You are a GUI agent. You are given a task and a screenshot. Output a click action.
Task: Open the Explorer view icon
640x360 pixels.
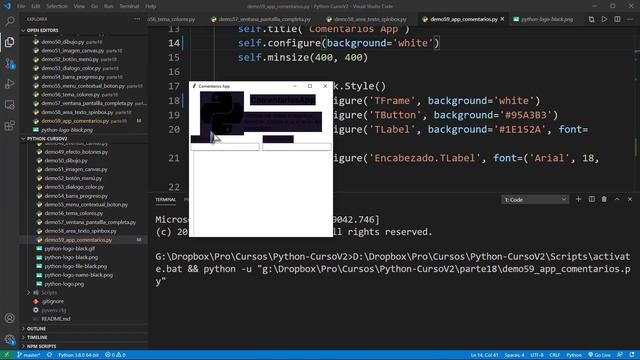(9, 42)
